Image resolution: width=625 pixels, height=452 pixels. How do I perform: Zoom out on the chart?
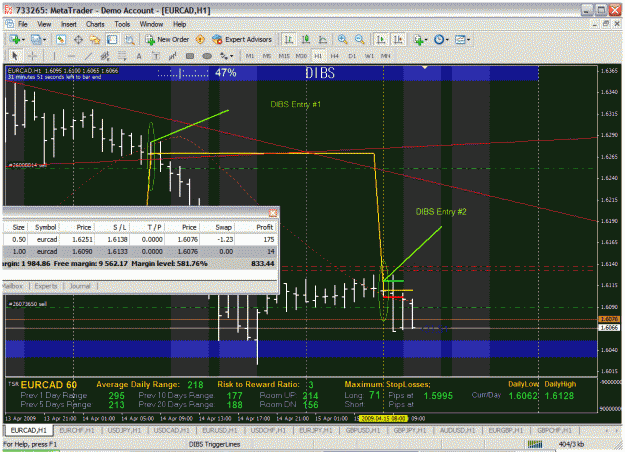(x=359, y=39)
